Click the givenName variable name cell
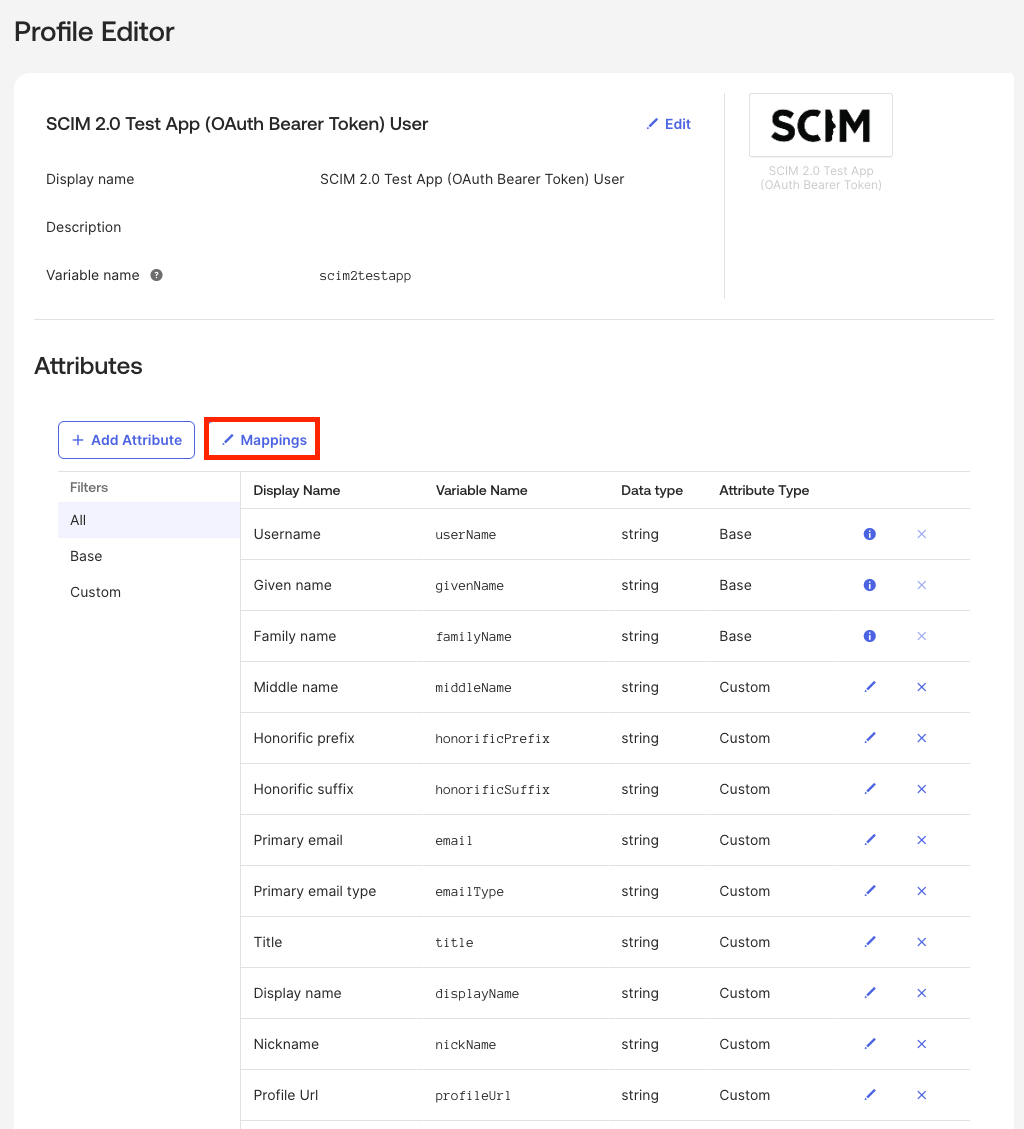Image resolution: width=1024 pixels, height=1129 pixels. point(470,586)
